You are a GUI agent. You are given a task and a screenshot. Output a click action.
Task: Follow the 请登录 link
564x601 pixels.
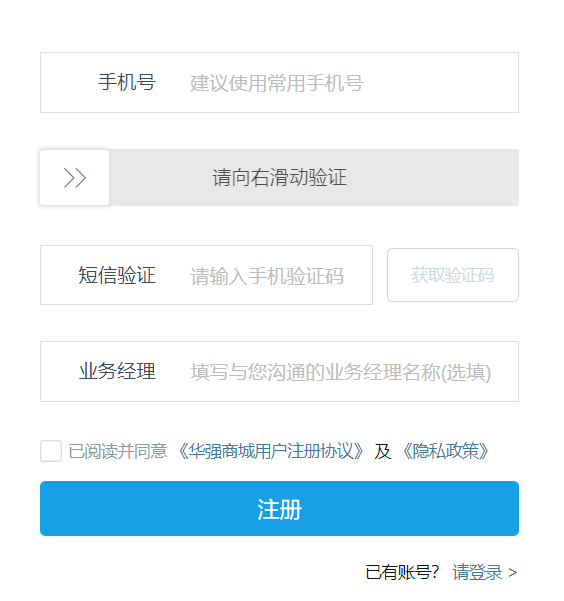click(x=477, y=572)
